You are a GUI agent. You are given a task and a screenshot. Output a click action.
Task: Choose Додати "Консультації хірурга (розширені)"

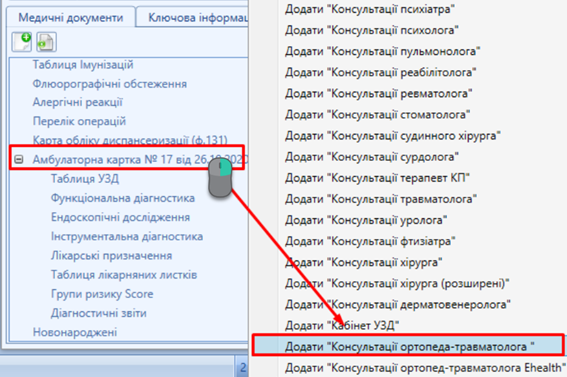click(397, 283)
